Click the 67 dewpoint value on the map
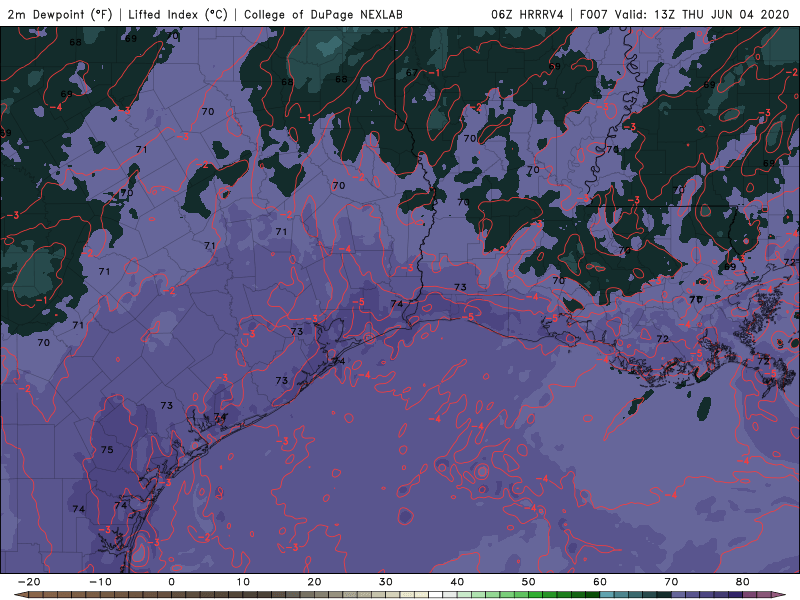The width and height of the screenshot is (800, 600). pos(412,72)
